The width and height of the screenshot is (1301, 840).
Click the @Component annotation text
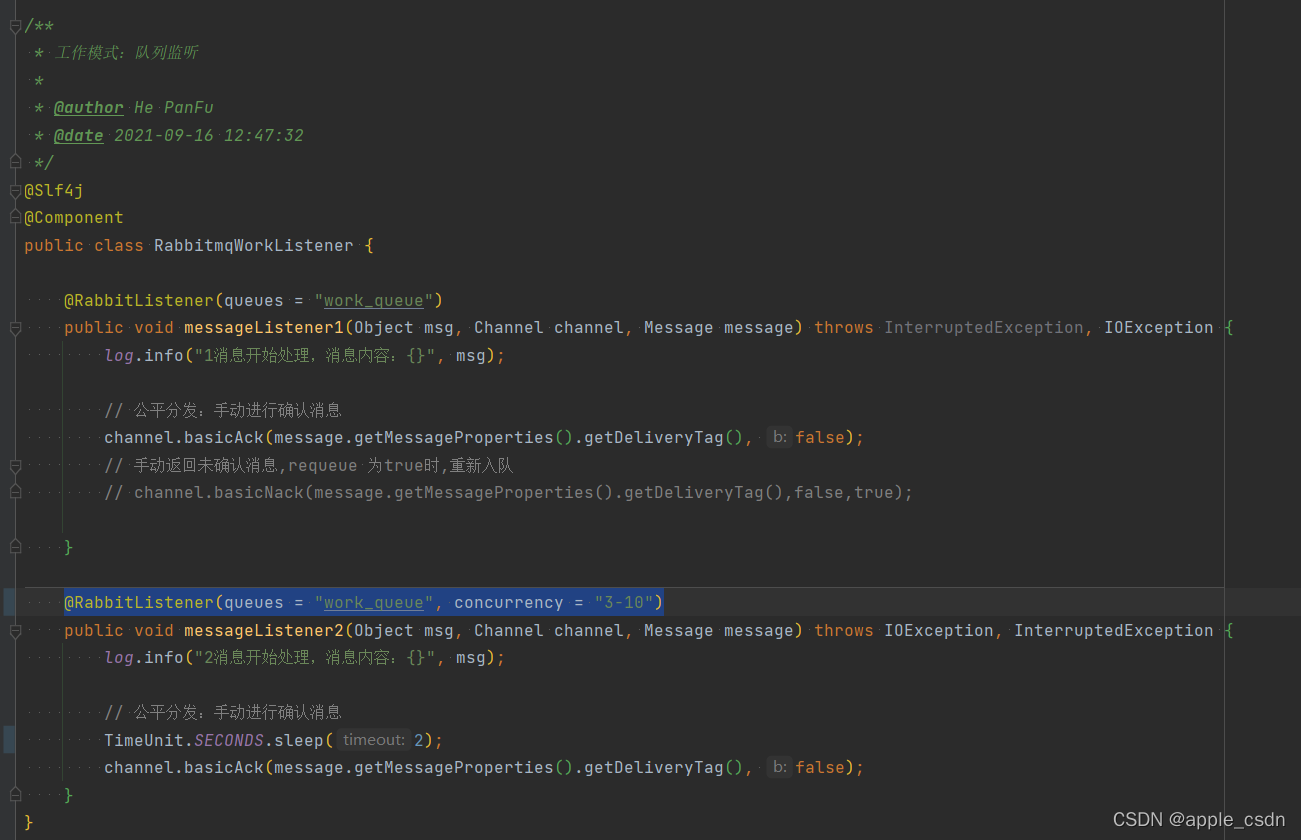tap(74, 217)
